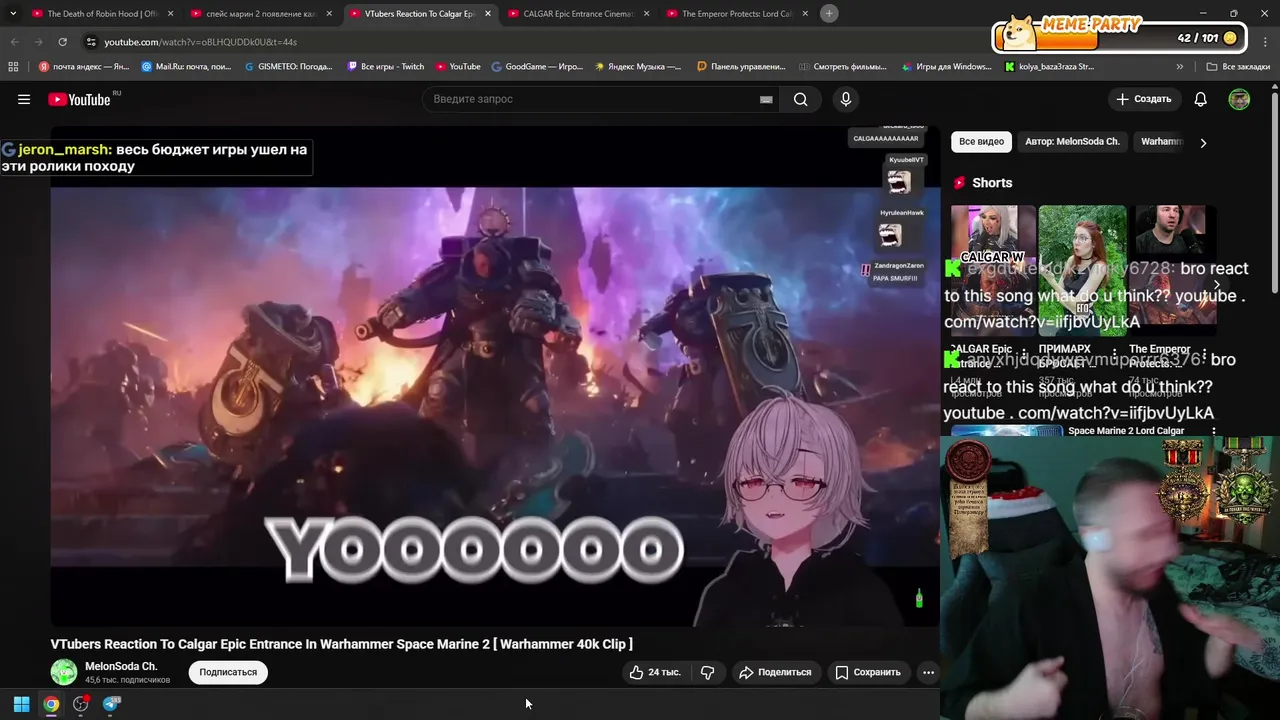Start voice search with microphone icon
Screen dimensions: 1280x720
[x=846, y=99]
